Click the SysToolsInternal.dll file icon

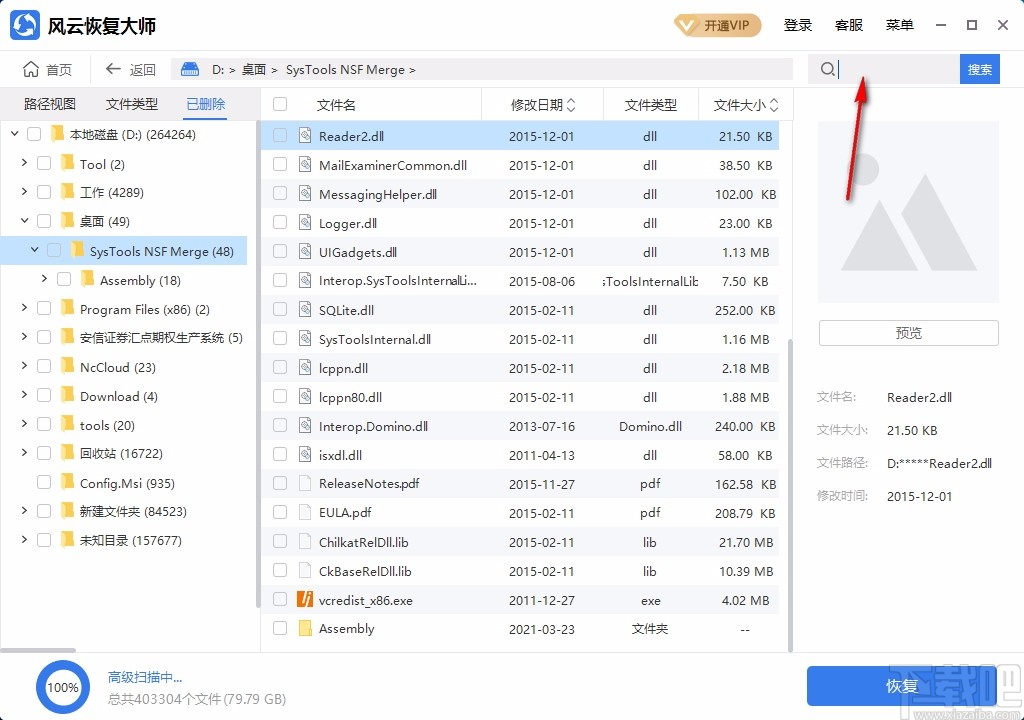pos(305,338)
